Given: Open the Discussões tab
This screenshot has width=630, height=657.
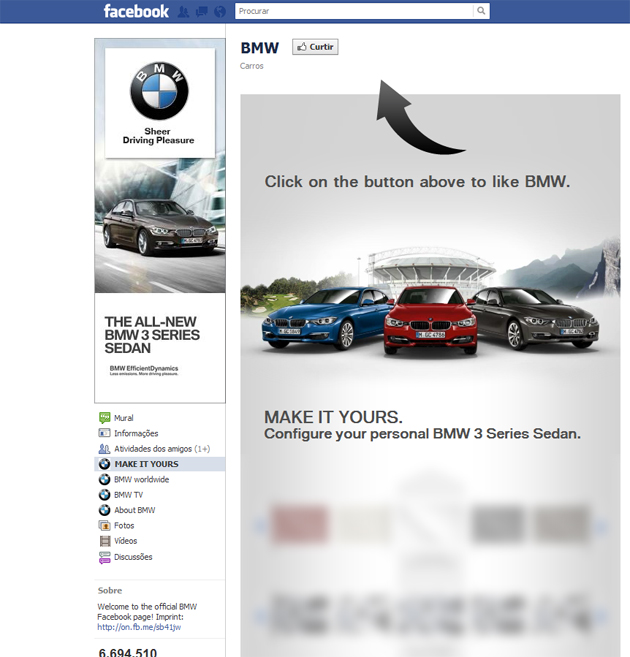Looking at the screenshot, I should pyautogui.click(x=133, y=557).
